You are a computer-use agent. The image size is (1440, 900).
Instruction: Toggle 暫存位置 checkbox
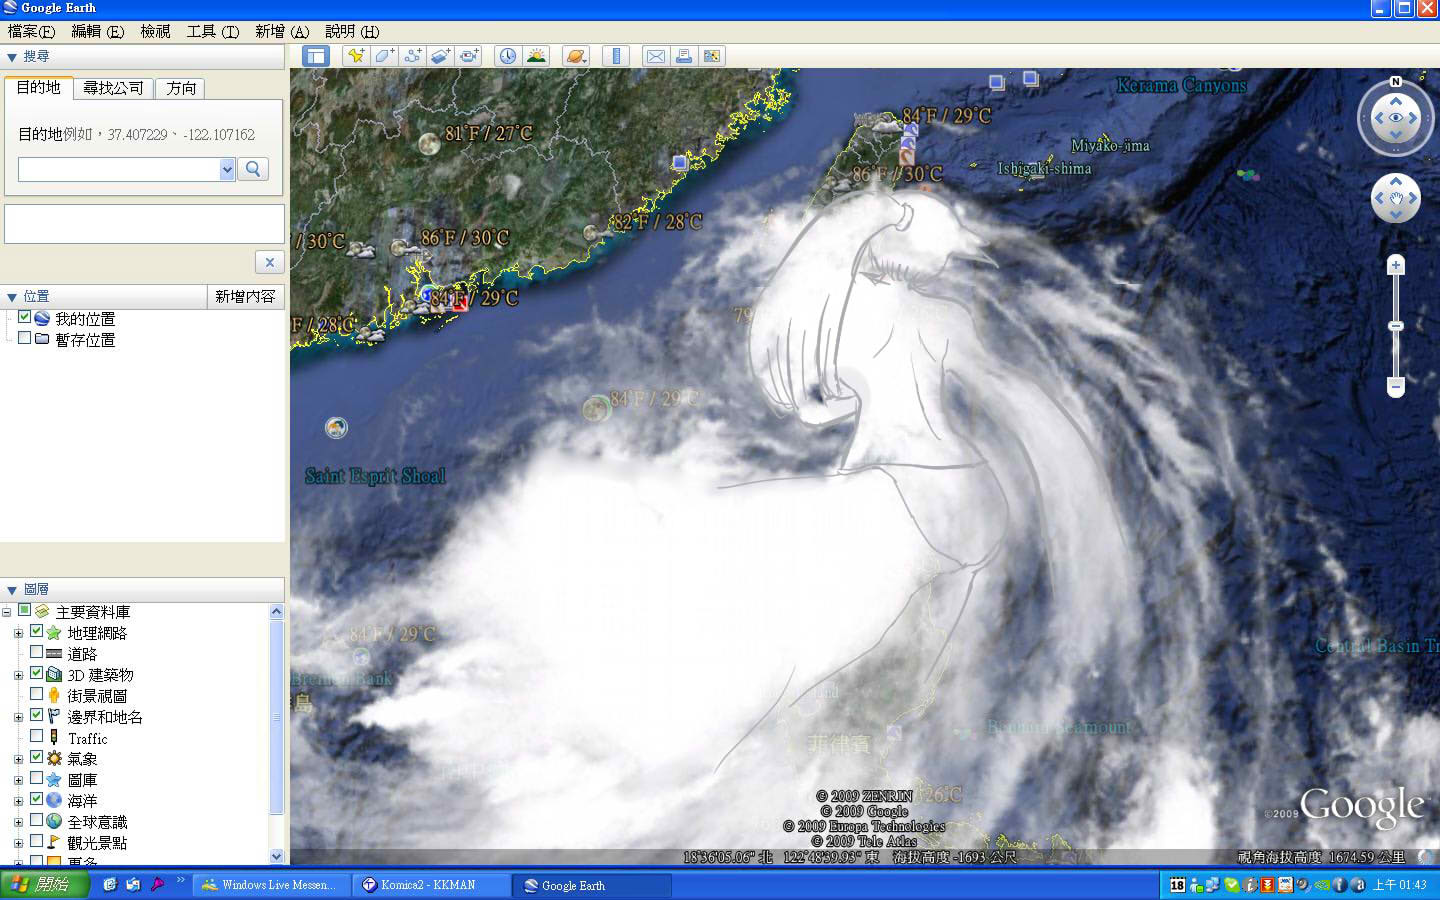pyautogui.click(x=25, y=338)
